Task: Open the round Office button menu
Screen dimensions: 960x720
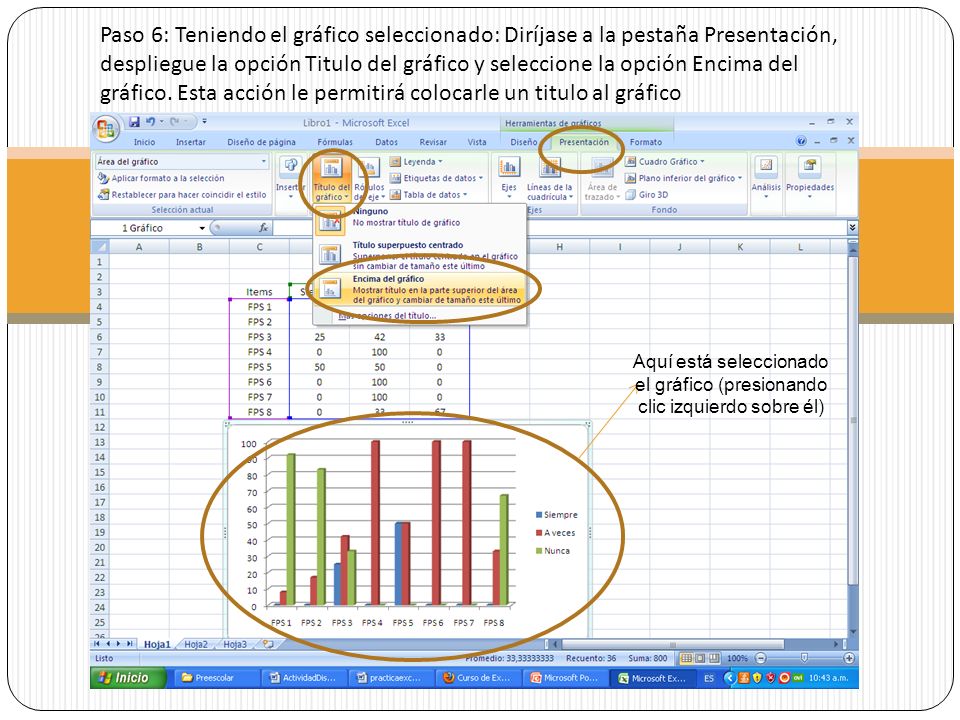Action: click(x=105, y=129)
